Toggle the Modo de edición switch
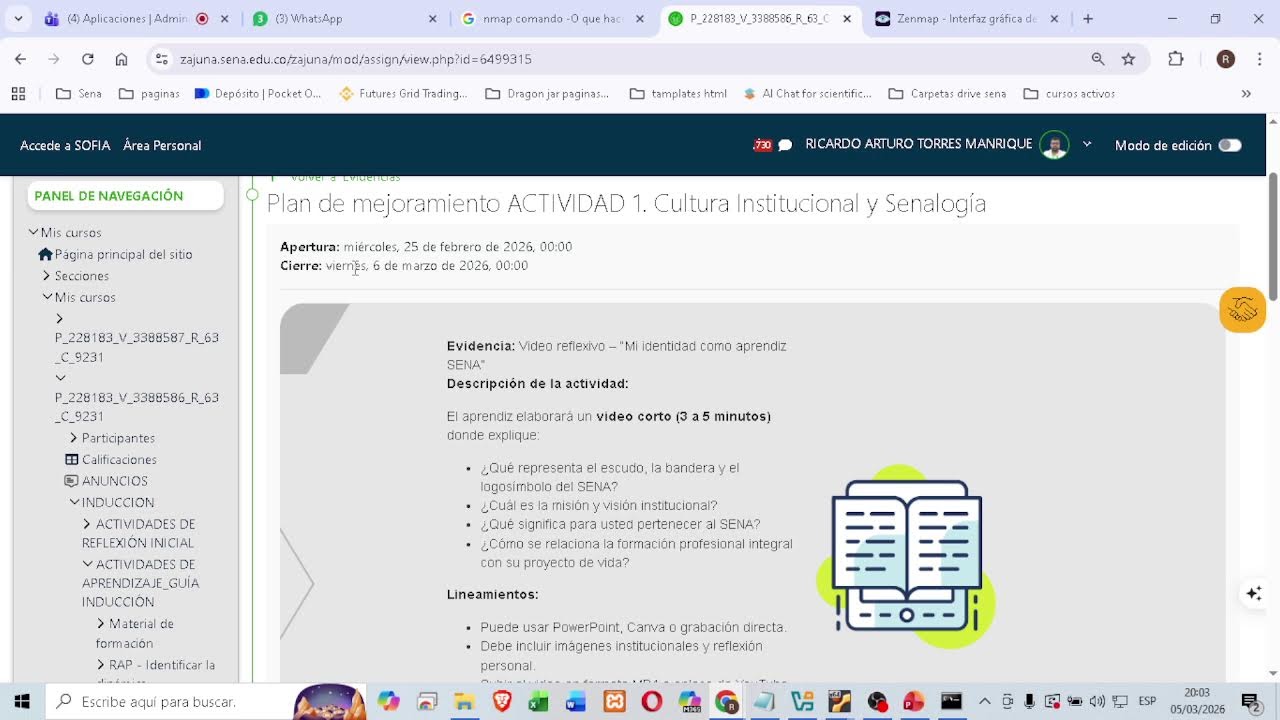The image size is (1280, 720). [x=1230, y=145]
